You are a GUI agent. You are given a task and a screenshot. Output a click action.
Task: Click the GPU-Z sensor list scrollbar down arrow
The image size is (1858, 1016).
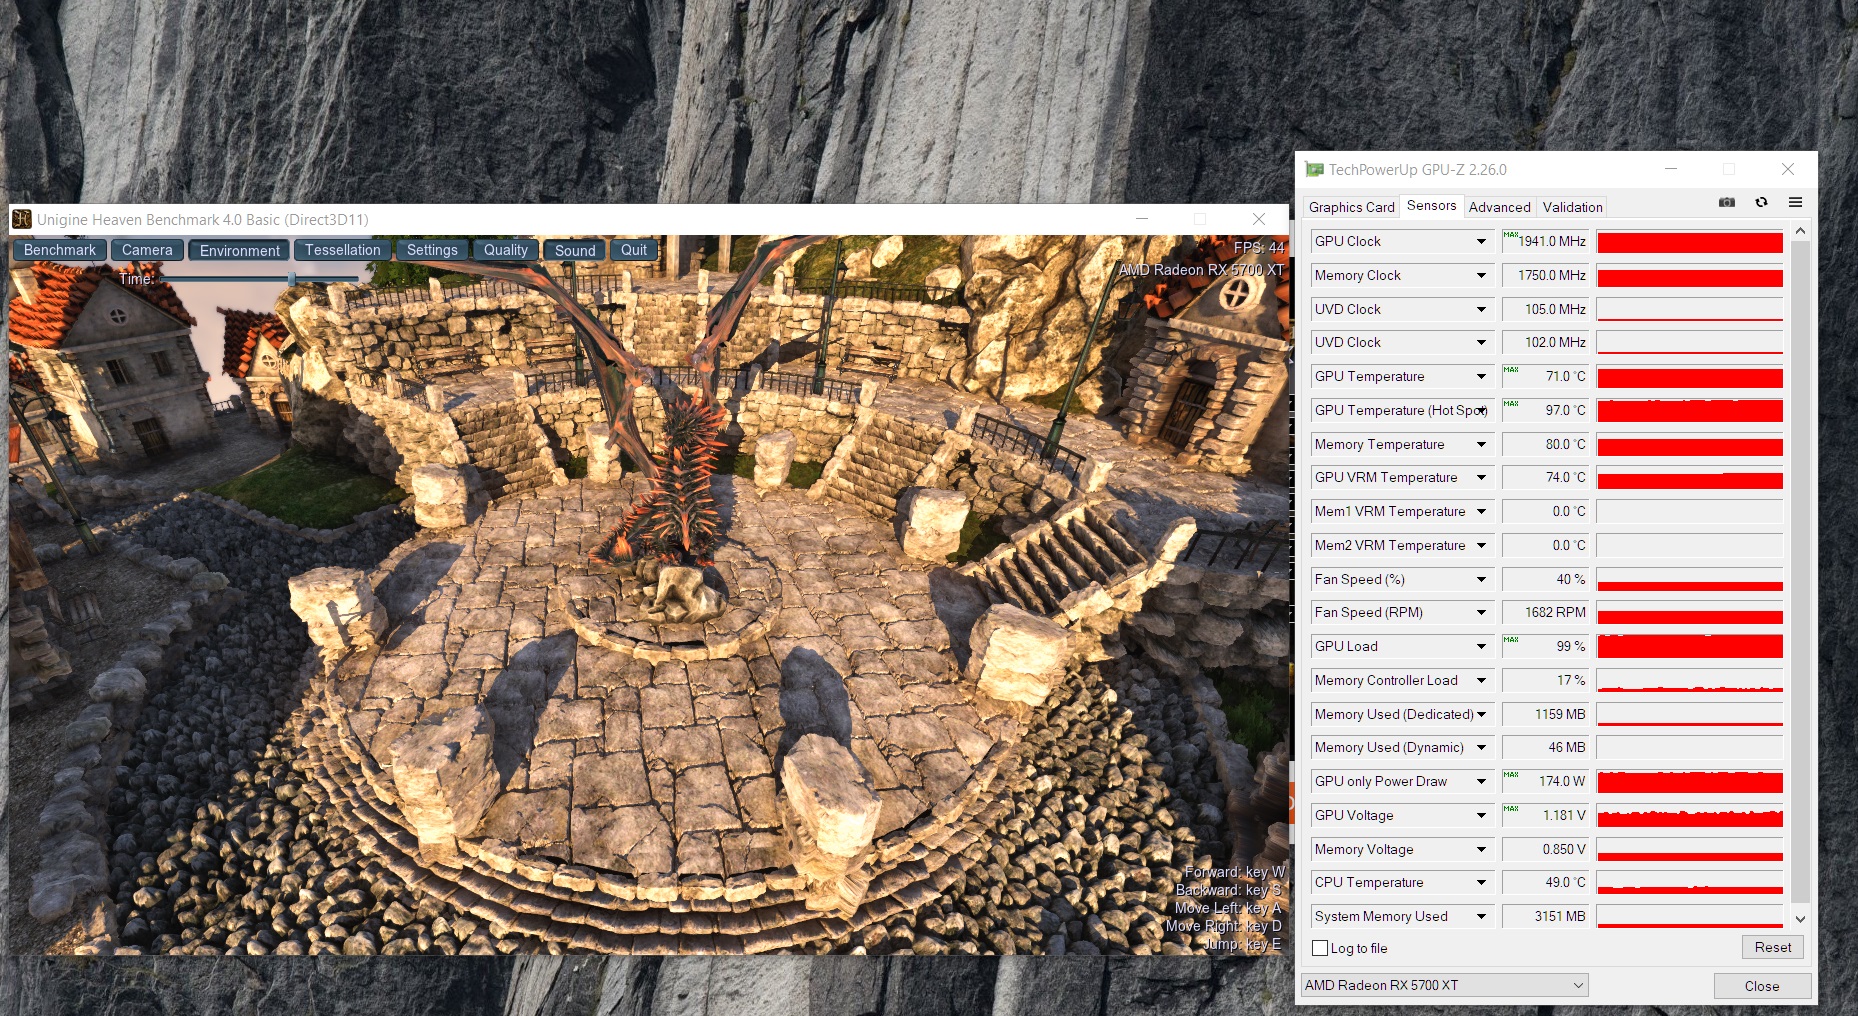pos(1801,919)
